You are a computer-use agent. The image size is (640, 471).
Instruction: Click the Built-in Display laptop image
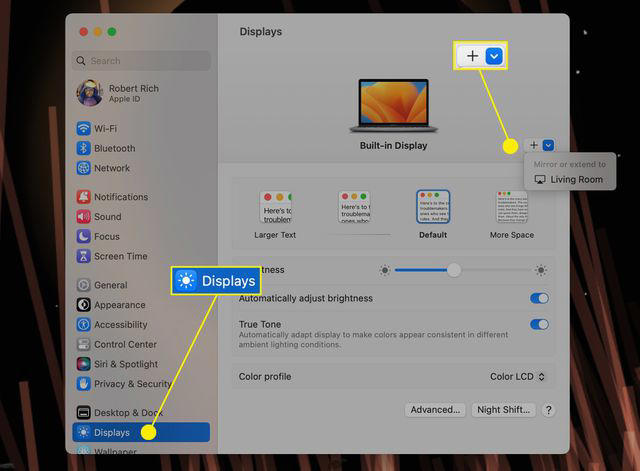[x=393, y=105]
